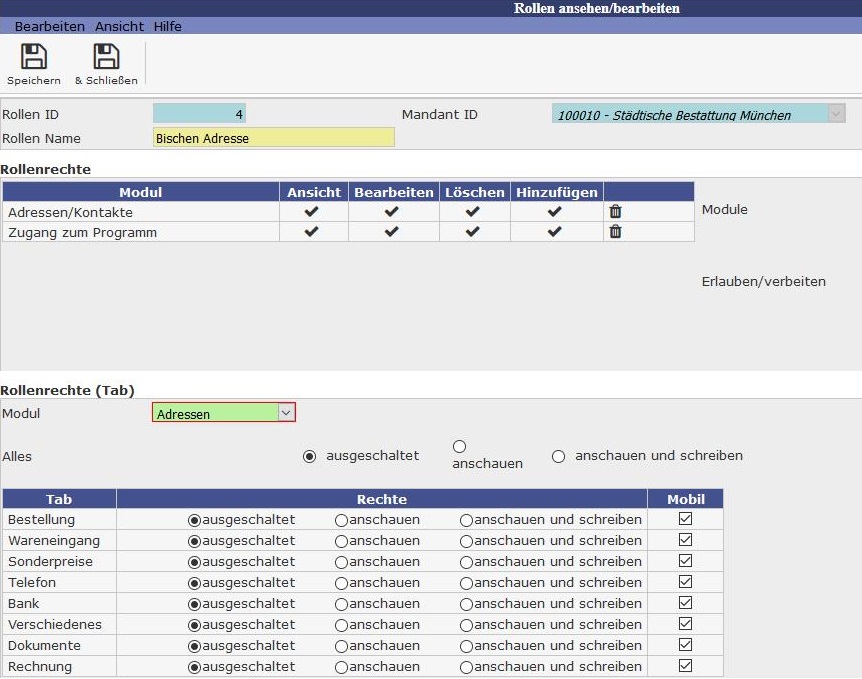862x679 pixels.
Task: Open the Bearbeiten menu
Action: point(49,26)
